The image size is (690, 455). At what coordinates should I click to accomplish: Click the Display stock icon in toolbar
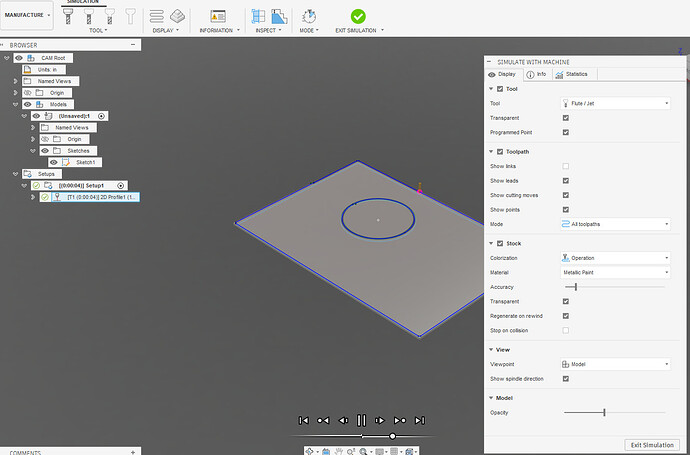[177, 16]
